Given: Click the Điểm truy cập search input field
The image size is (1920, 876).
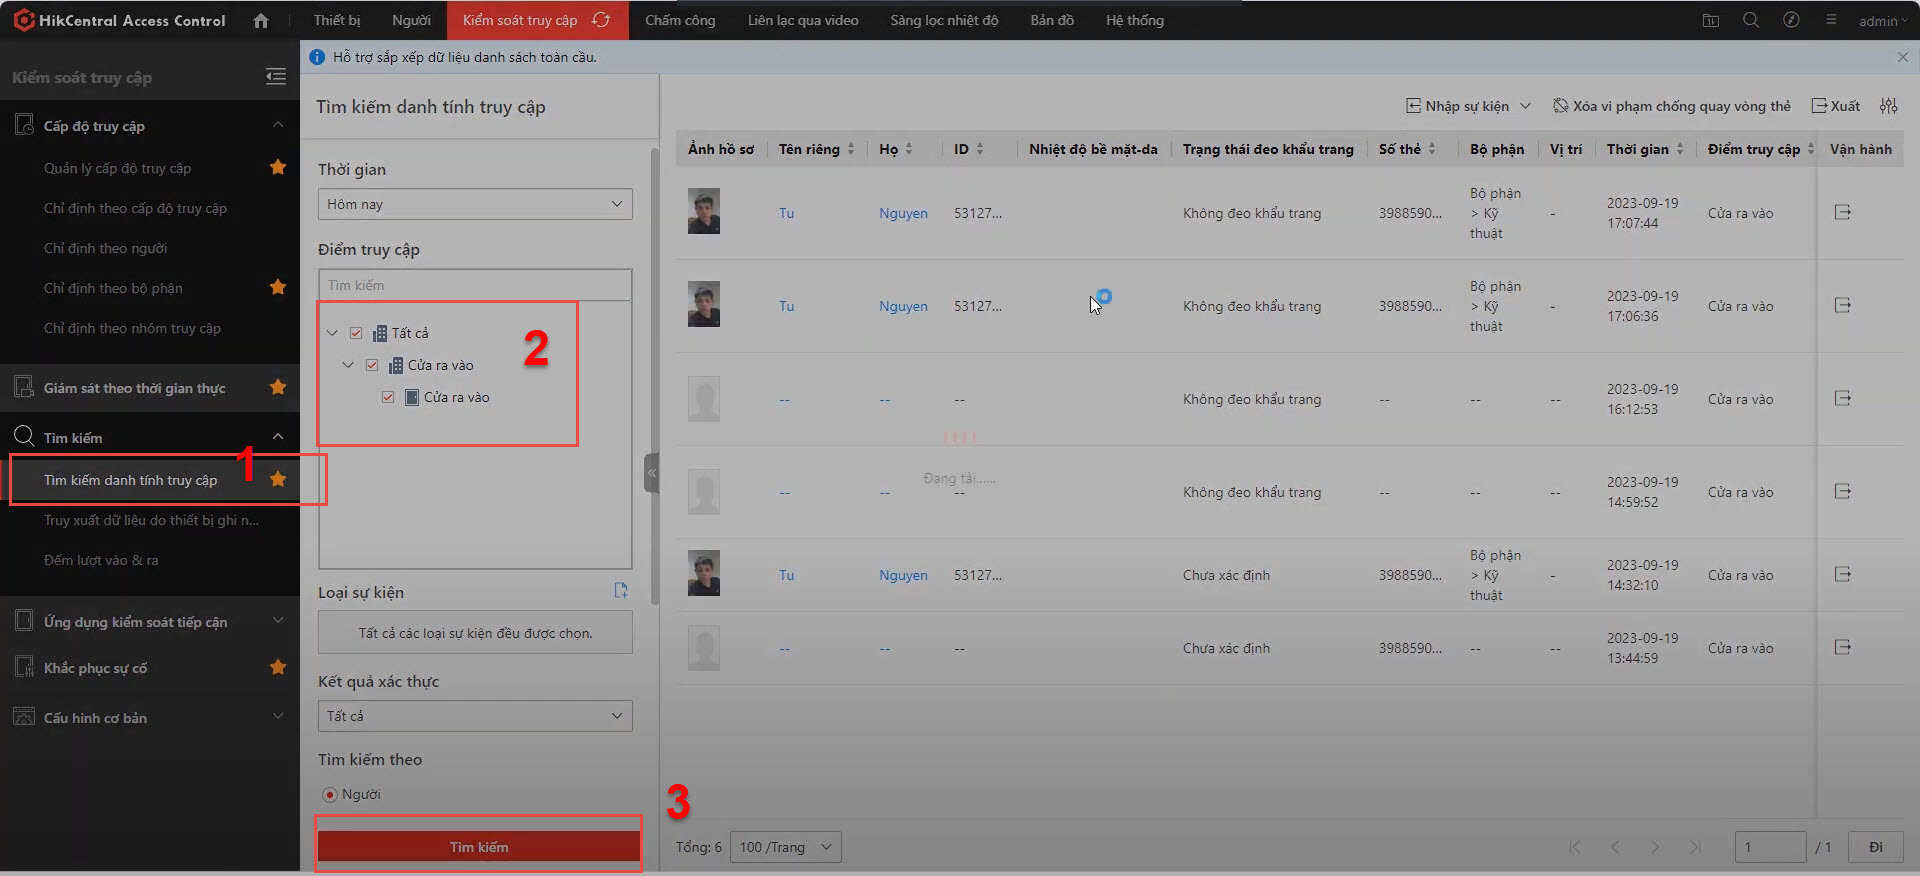Looking at the screenshot, I should [x=475, y=285].
